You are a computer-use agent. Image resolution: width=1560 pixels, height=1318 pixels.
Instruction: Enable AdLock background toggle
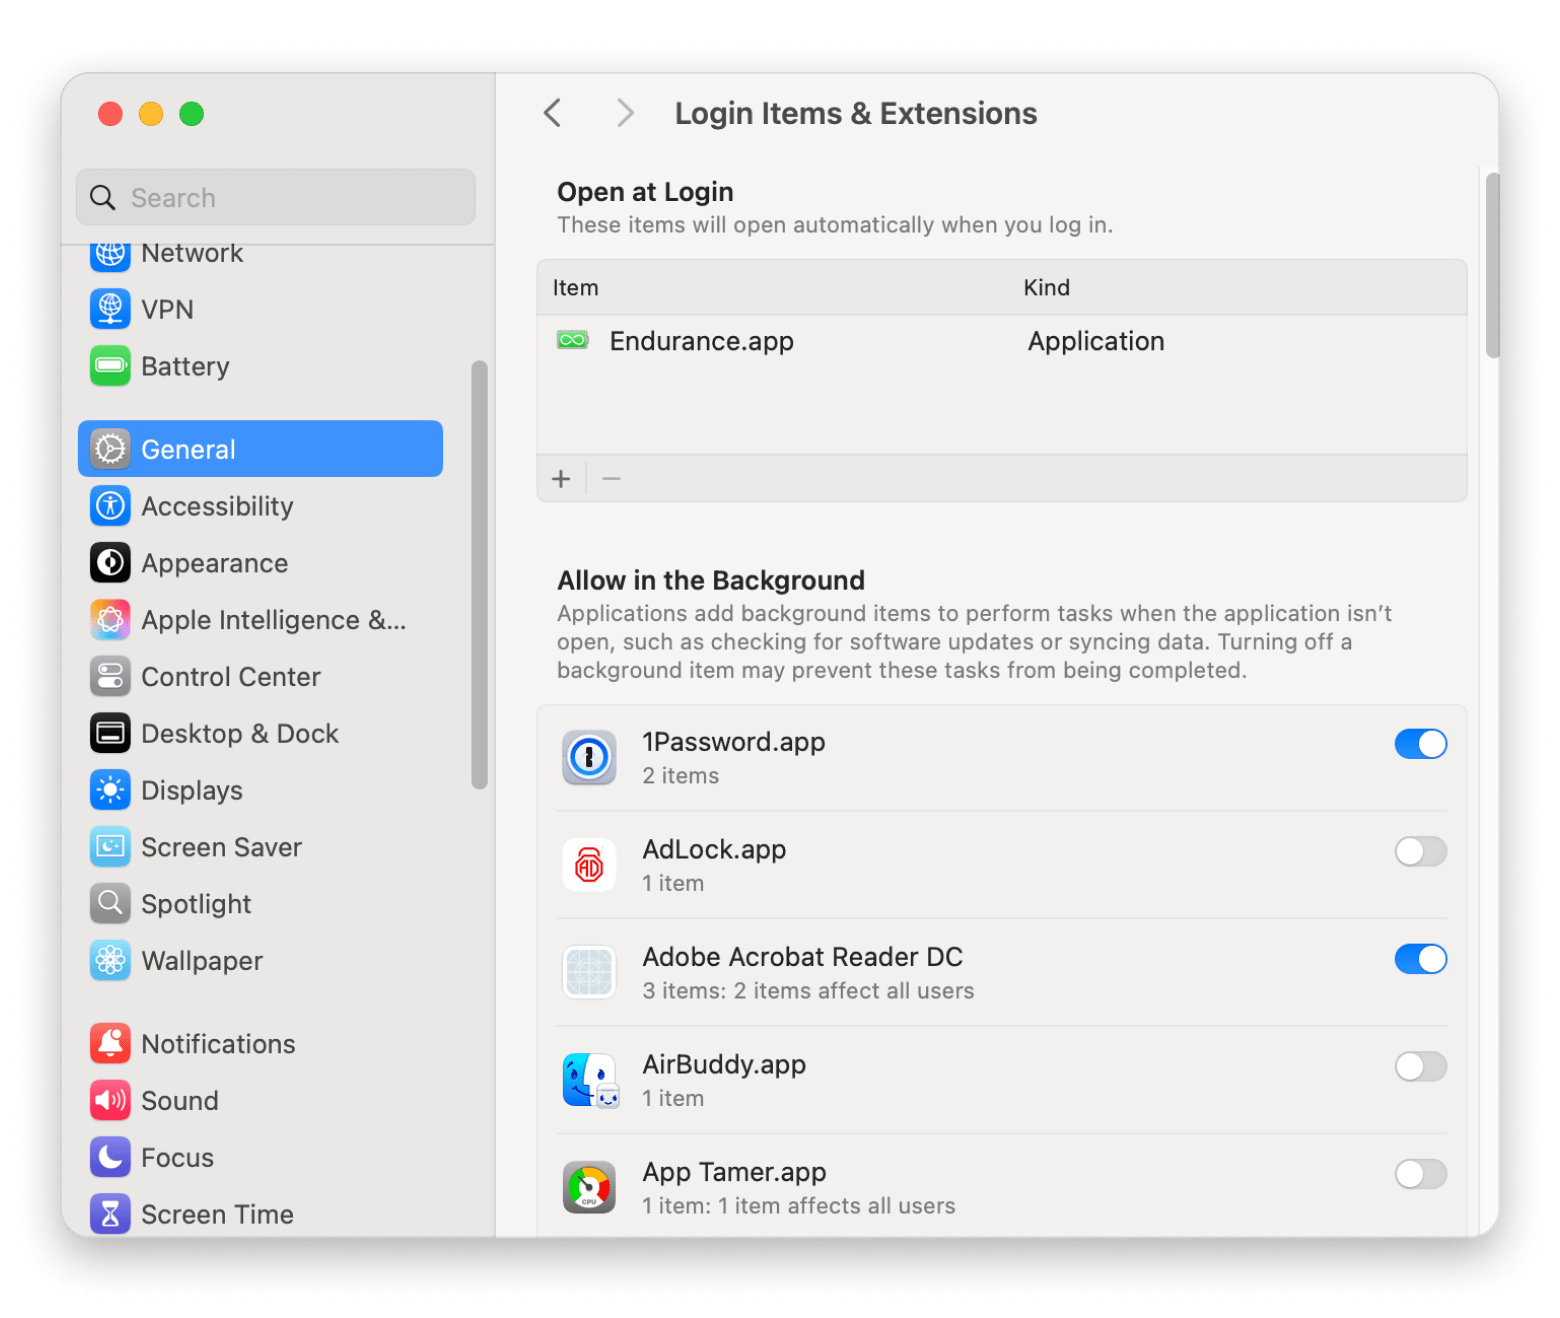(1420, 852)
